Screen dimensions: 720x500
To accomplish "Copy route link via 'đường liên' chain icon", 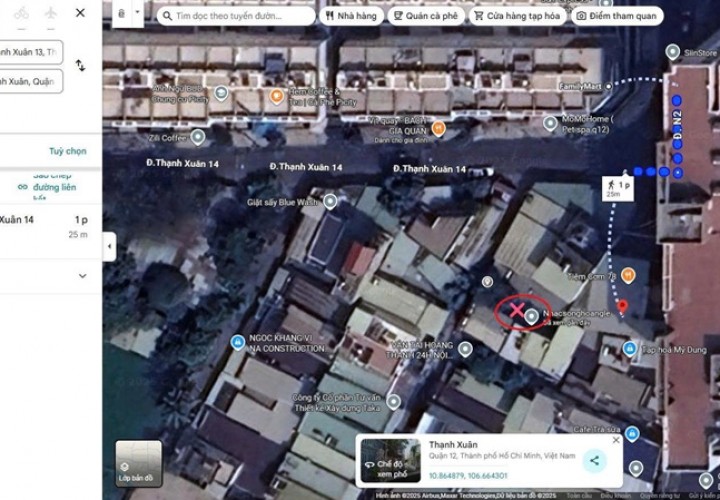I will coord(22,187).
